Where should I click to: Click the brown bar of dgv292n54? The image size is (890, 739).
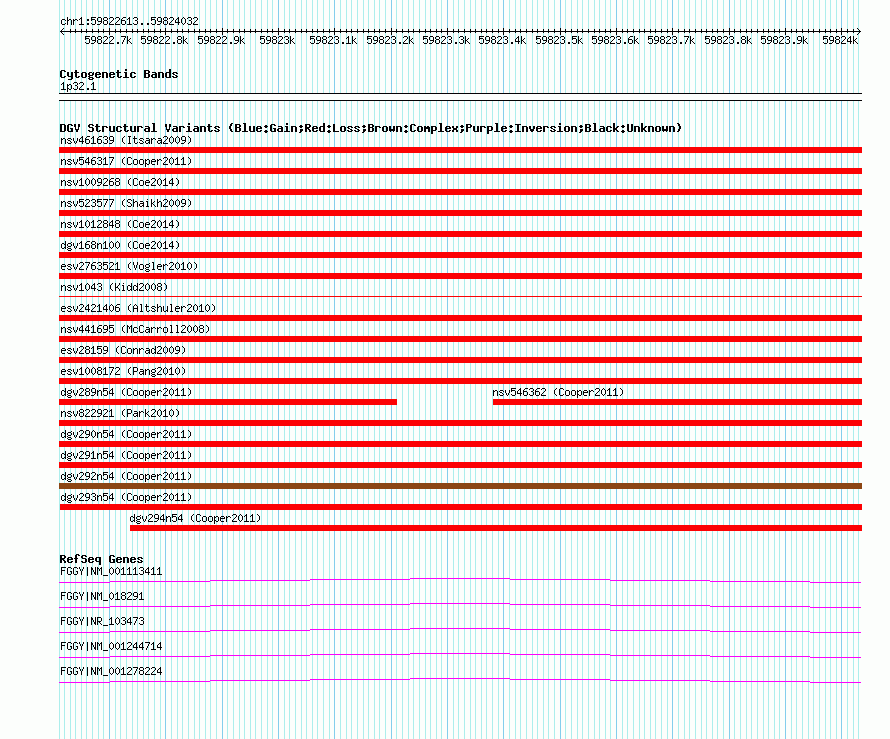click(460, 486)
